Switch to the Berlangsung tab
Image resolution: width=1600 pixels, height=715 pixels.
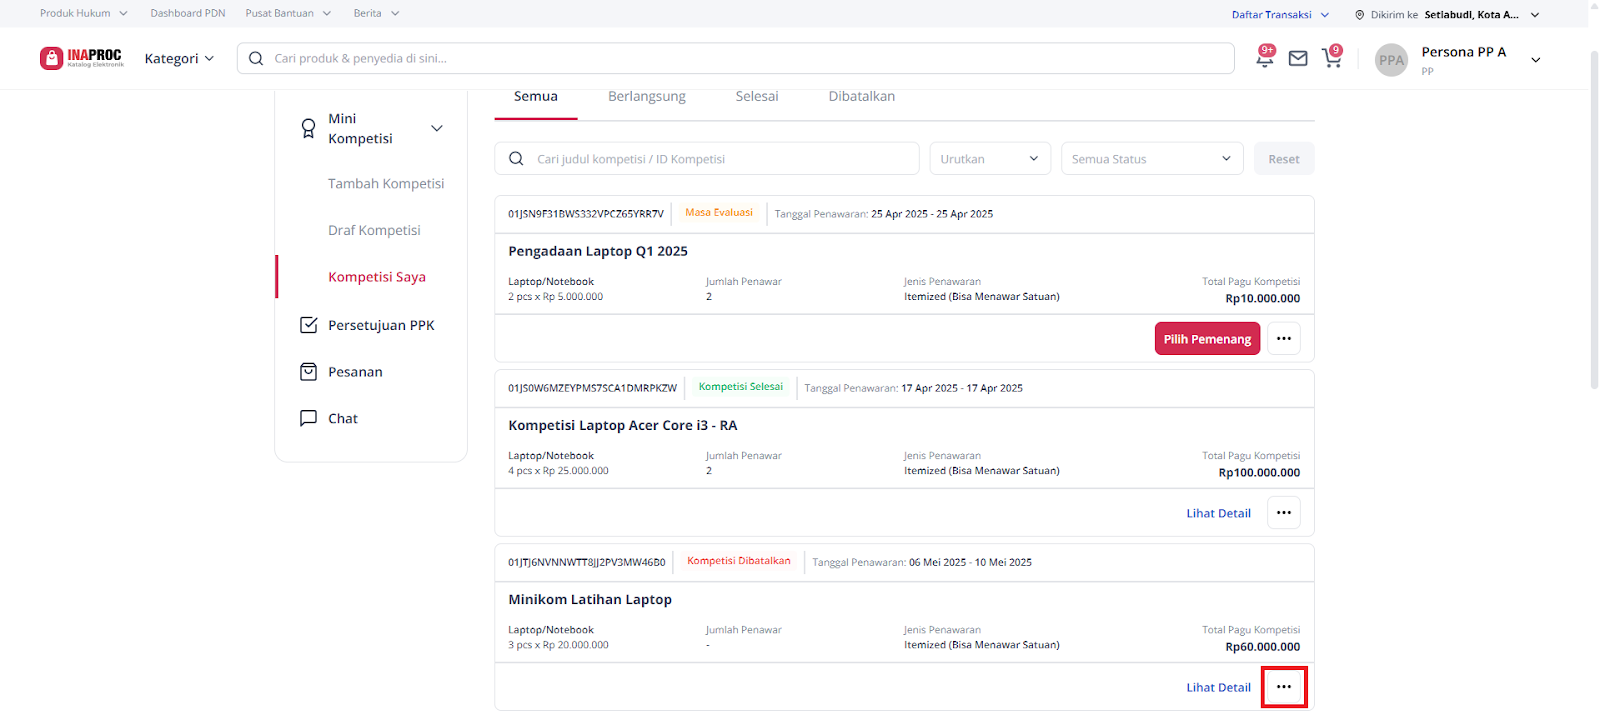click(646, 97)
